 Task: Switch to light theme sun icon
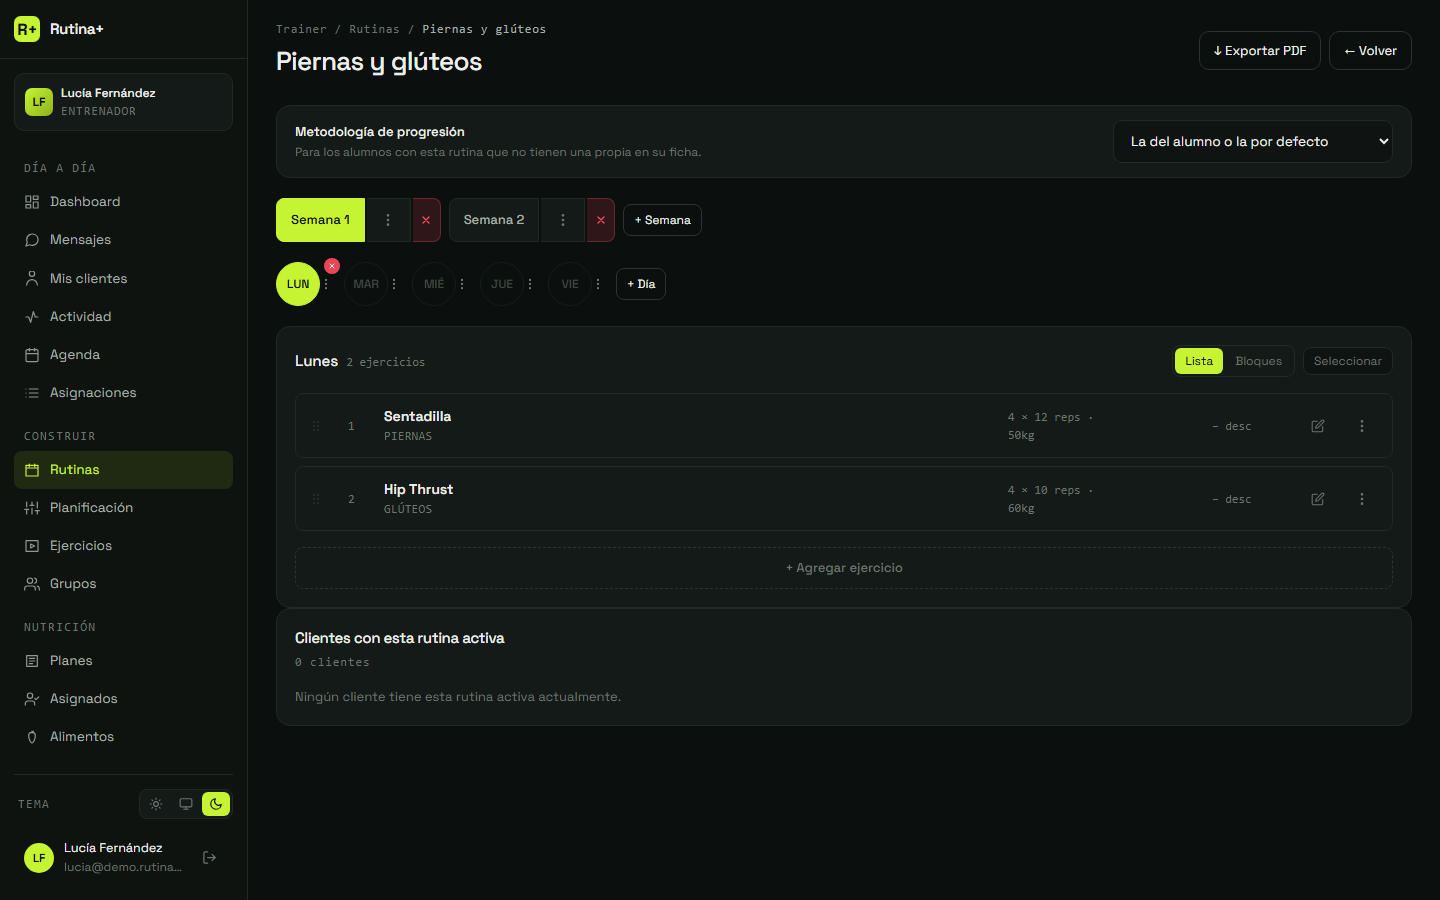click(156, 804)
